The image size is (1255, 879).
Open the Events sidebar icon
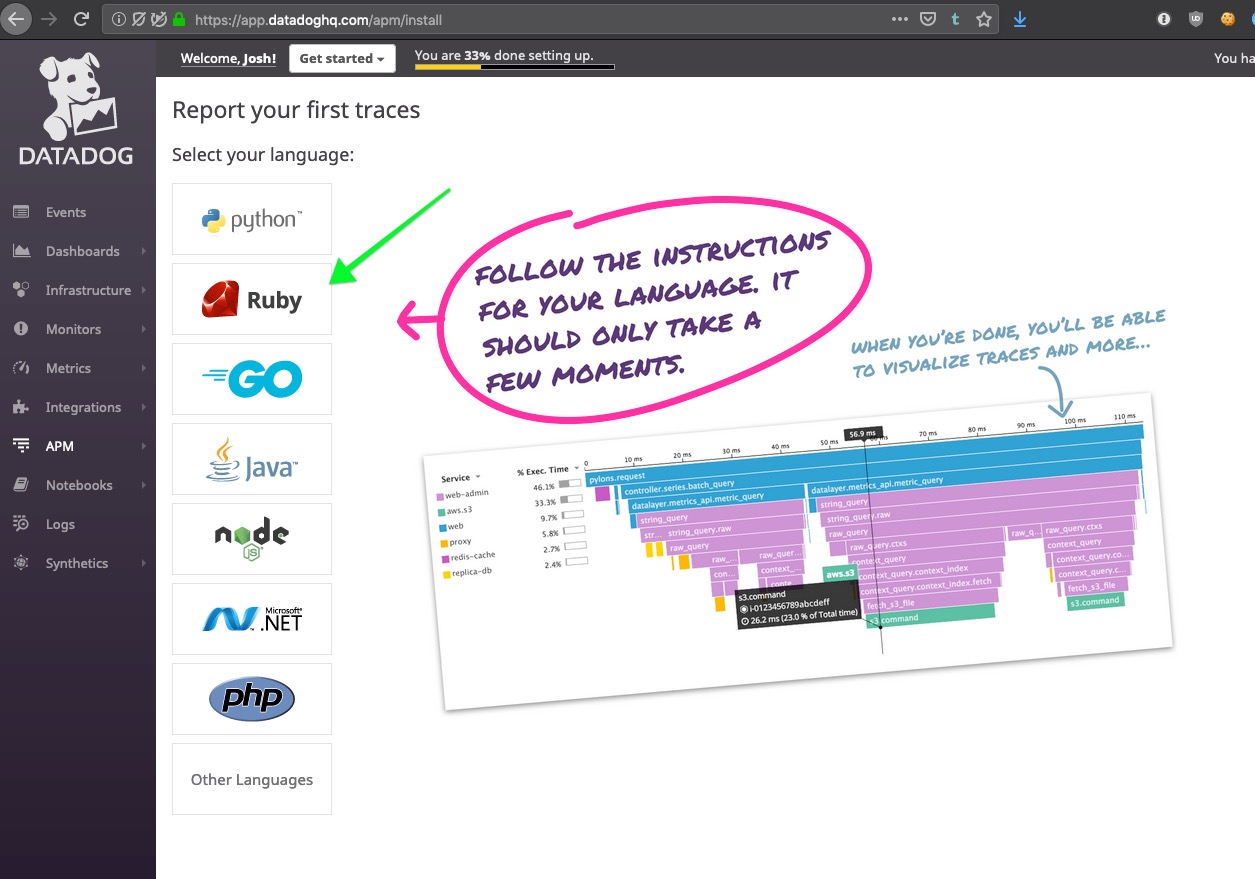click(21, 212)
